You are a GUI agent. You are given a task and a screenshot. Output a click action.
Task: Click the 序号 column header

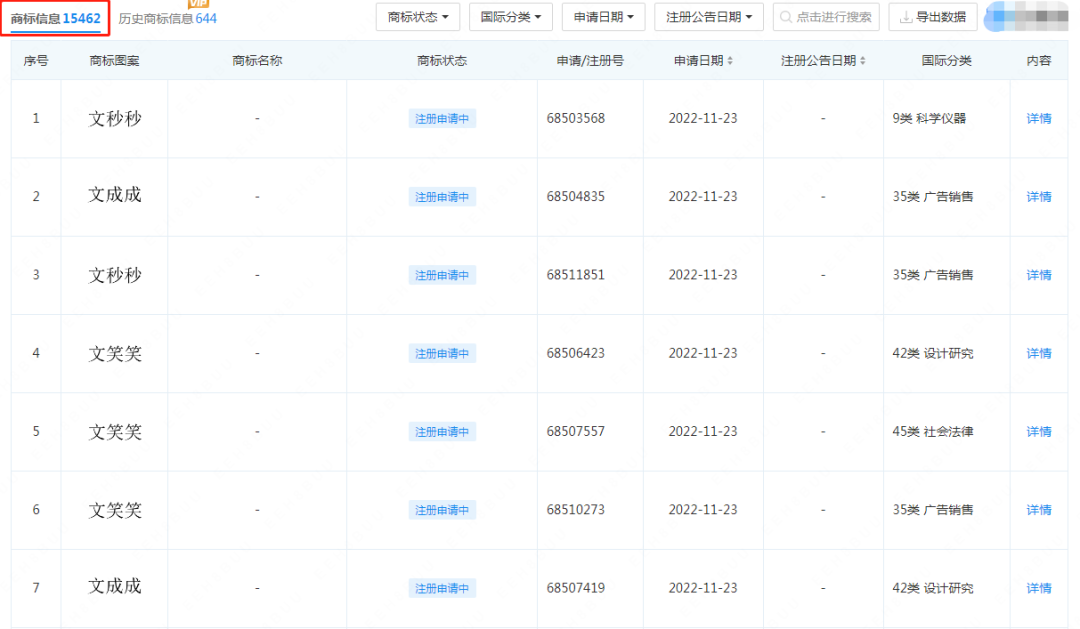click(36, 61)
